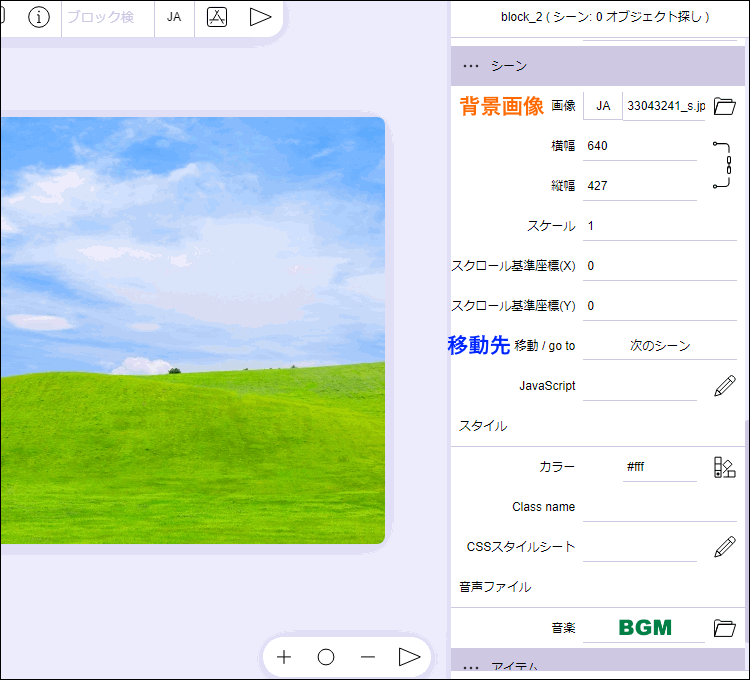The width and height of the screenshot is (750, 680).
Task: Zoom out with the minus button
Action: point(367,657)
